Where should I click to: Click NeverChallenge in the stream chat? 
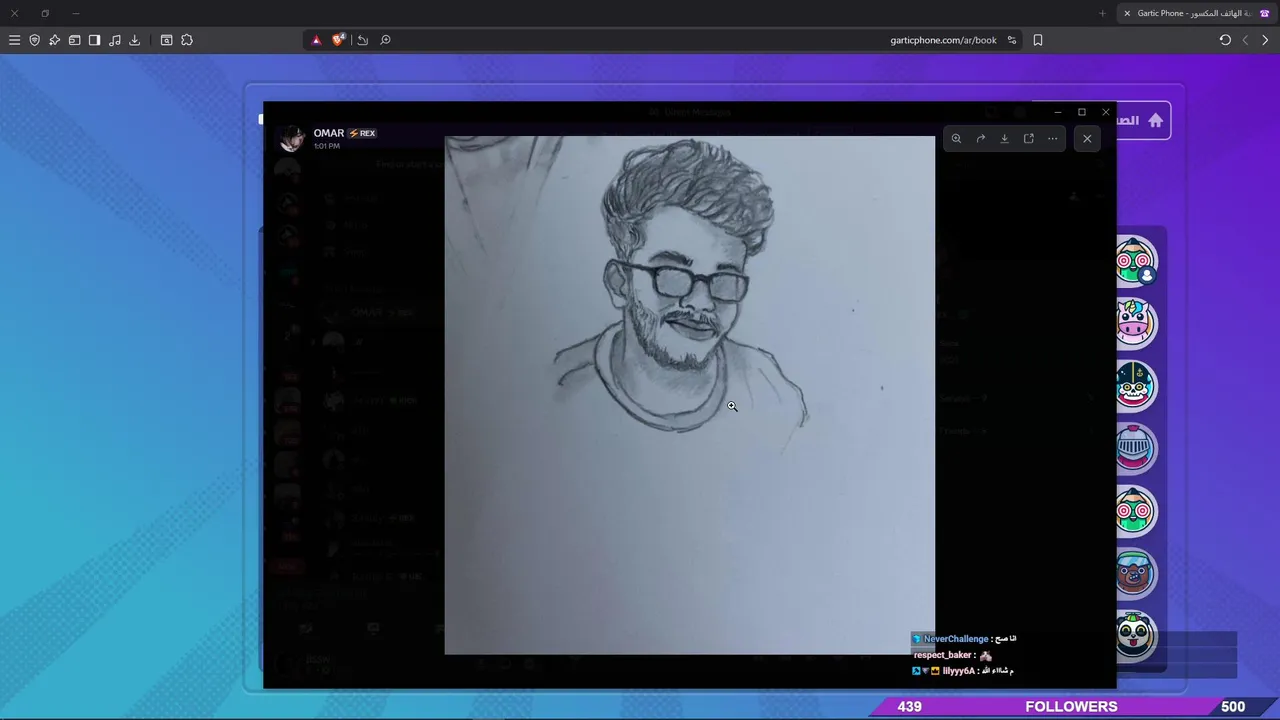point(955,639)
